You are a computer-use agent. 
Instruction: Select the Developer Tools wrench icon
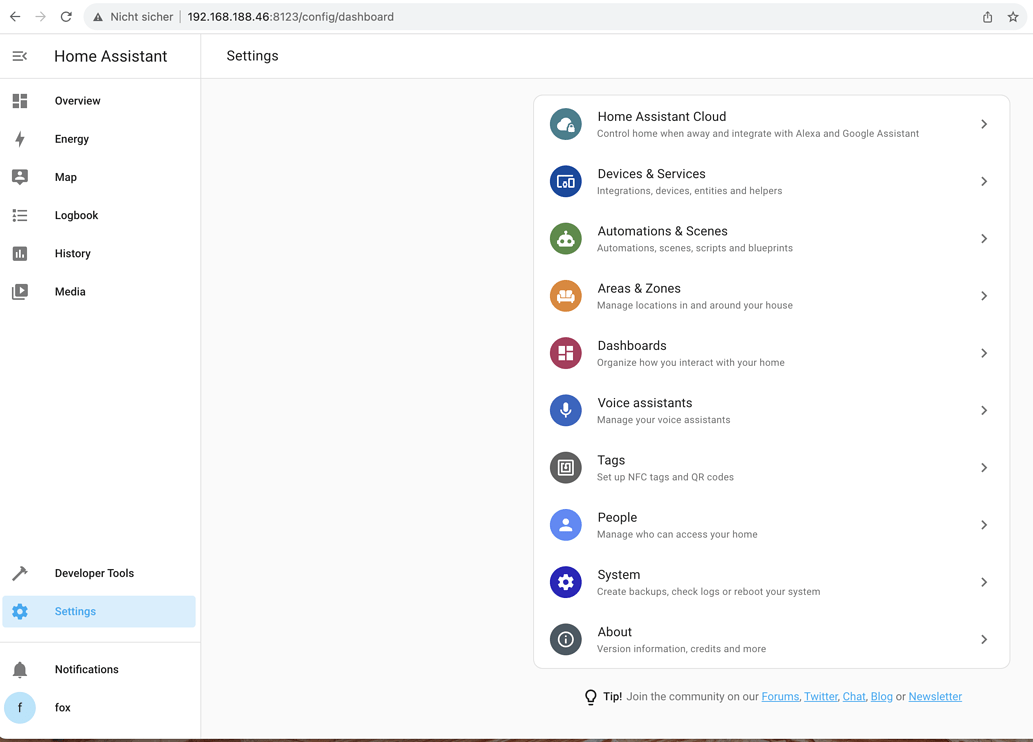click(x=20, y=573)
